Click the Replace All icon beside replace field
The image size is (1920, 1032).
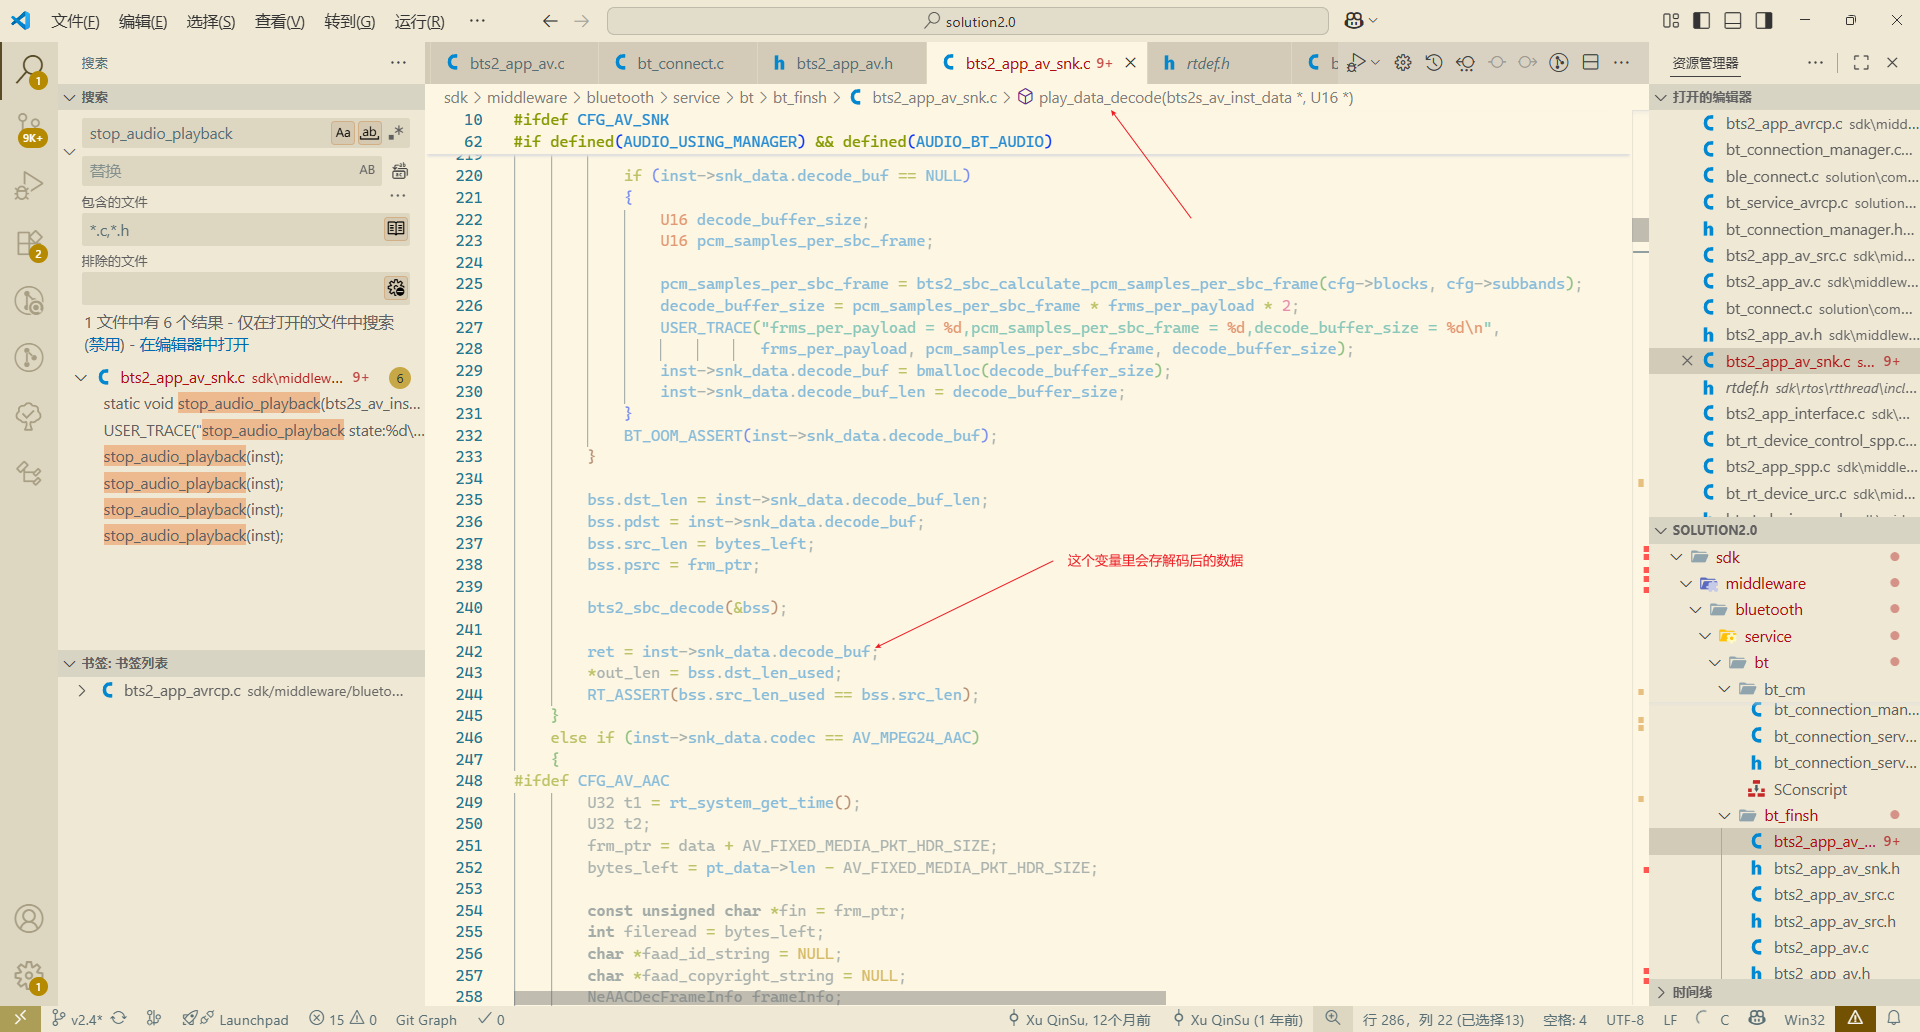click(x=400, y=171)
